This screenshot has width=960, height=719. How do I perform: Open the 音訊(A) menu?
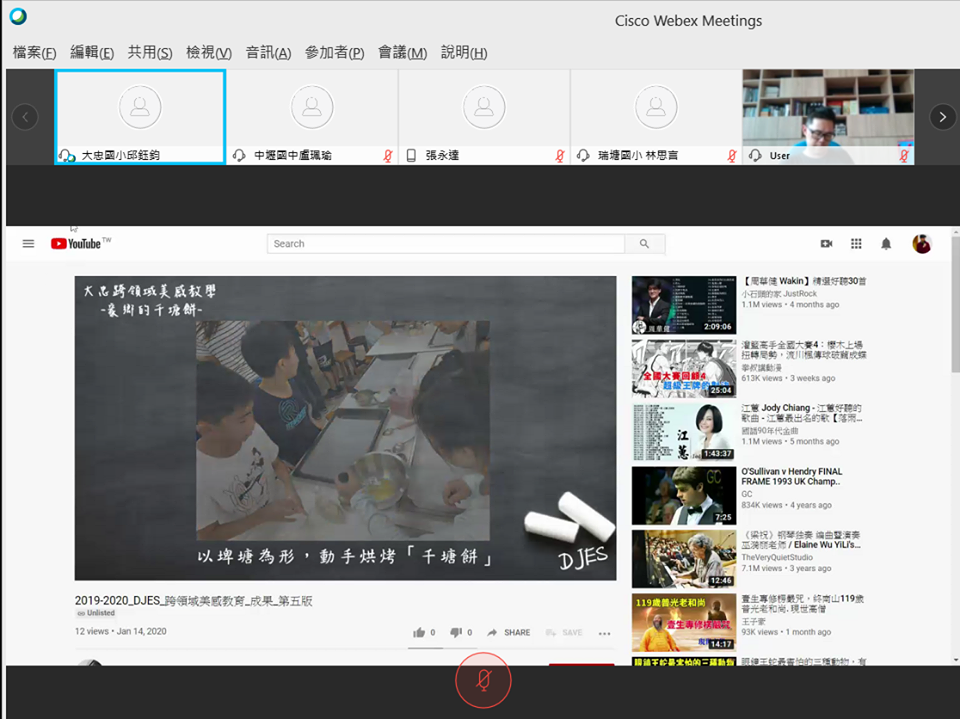268,53
